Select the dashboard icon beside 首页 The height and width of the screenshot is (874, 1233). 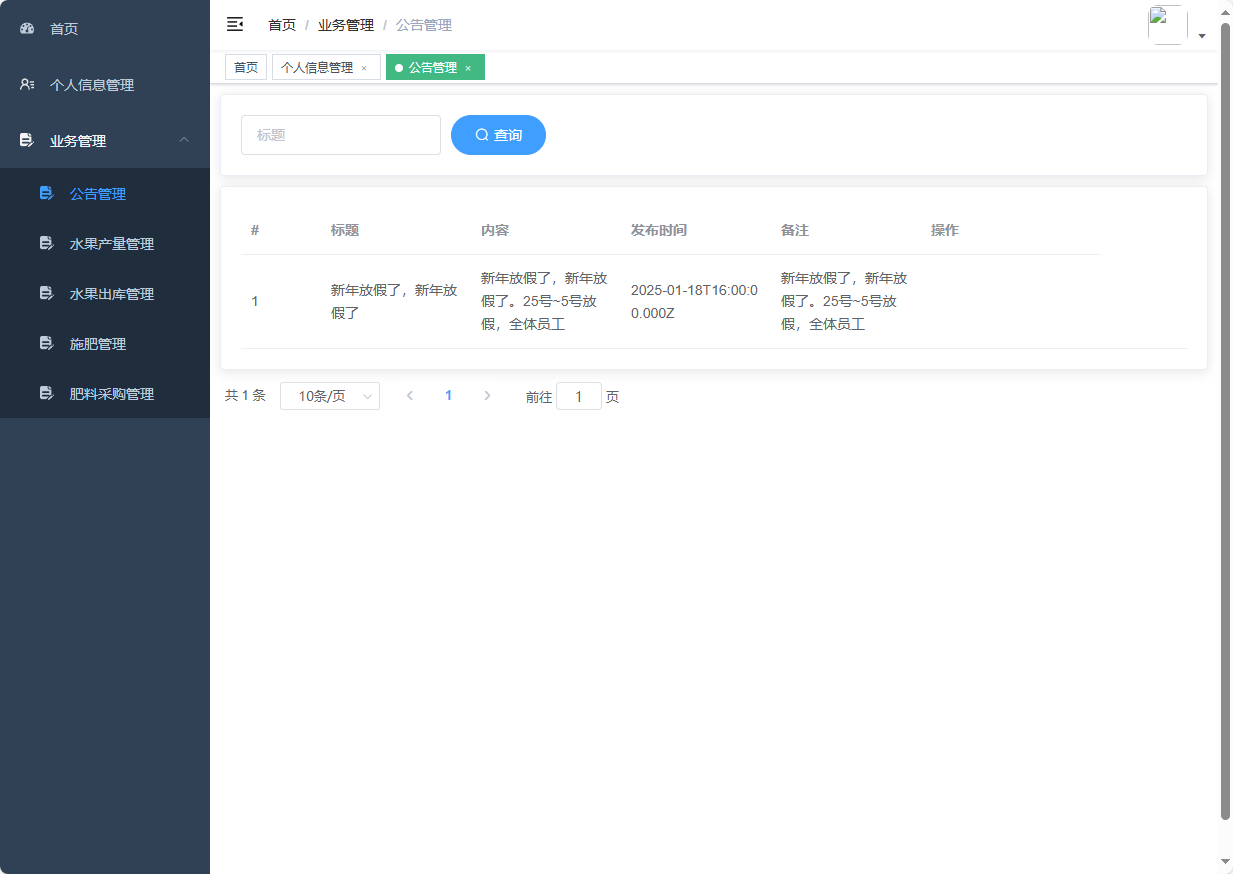[26, 28]
